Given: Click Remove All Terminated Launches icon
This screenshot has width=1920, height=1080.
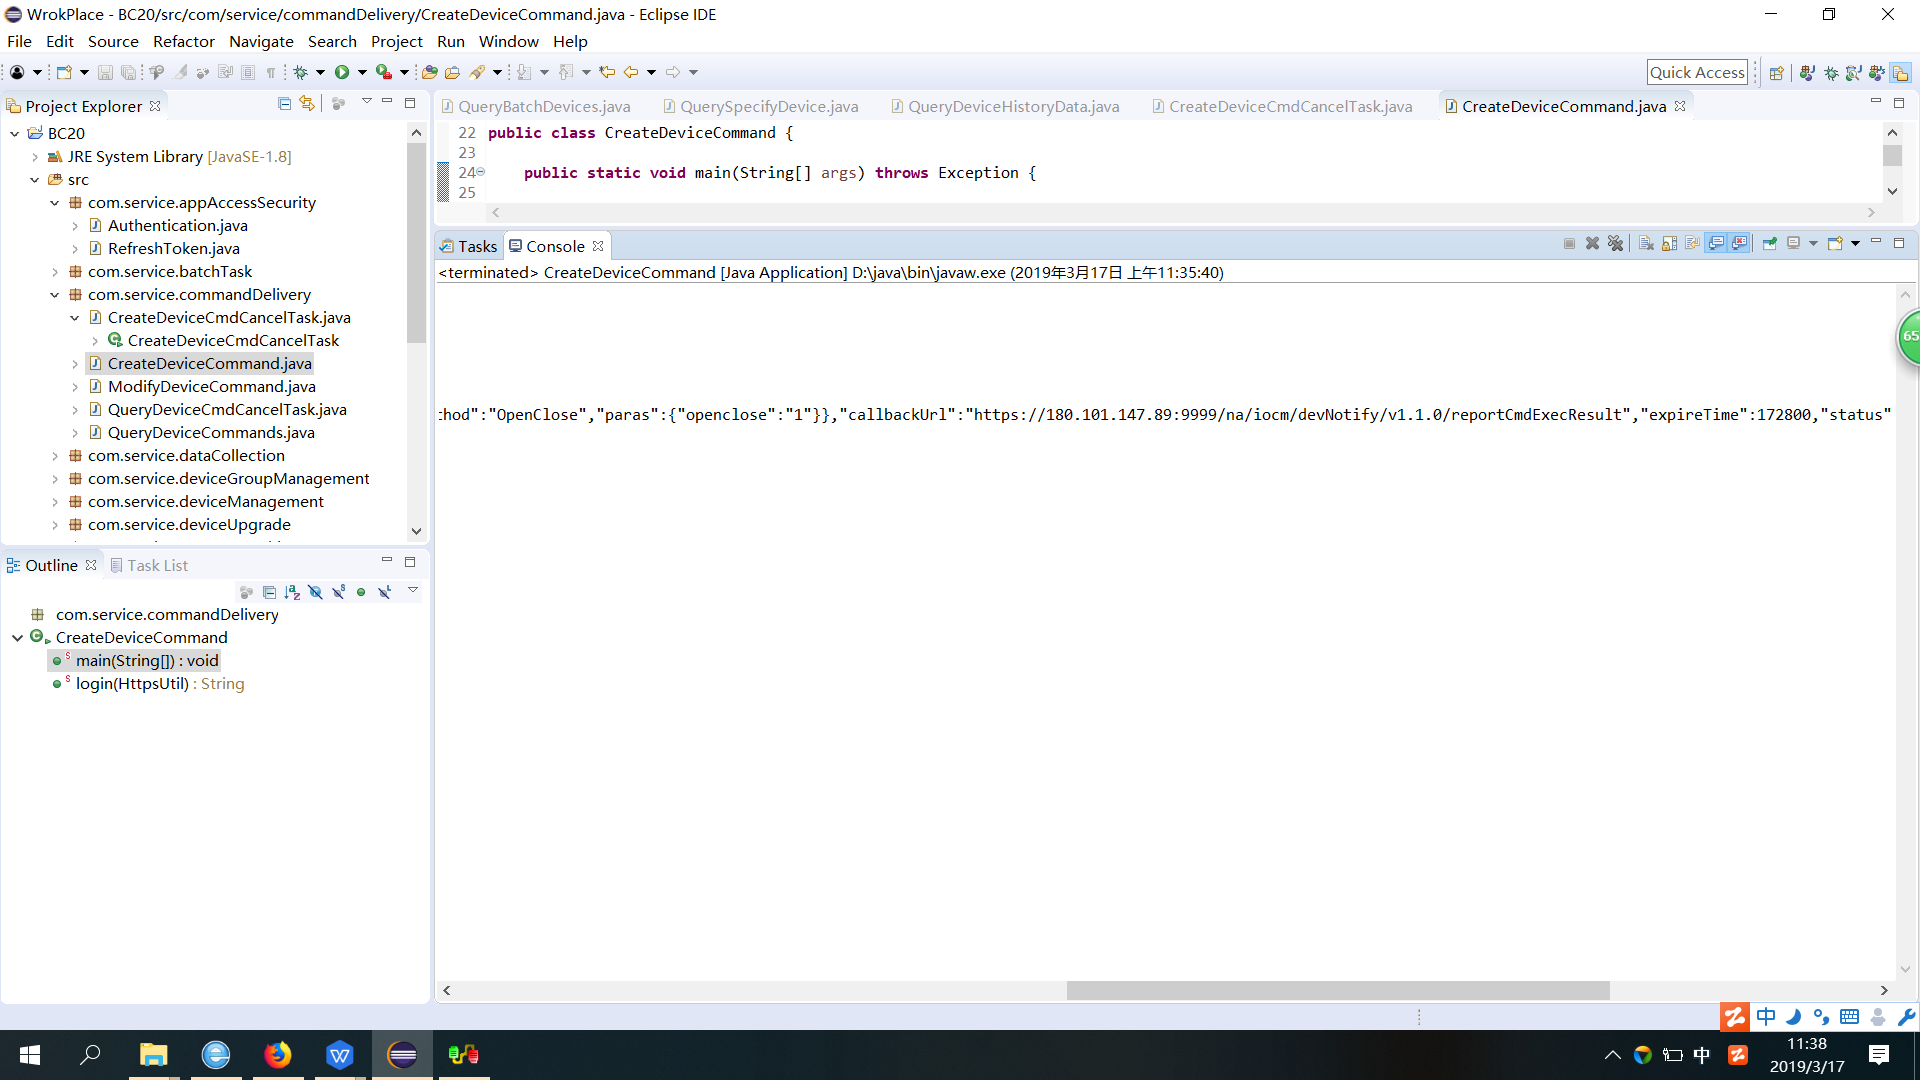Looking at the screenshot, I should (x=1615, y=244).
